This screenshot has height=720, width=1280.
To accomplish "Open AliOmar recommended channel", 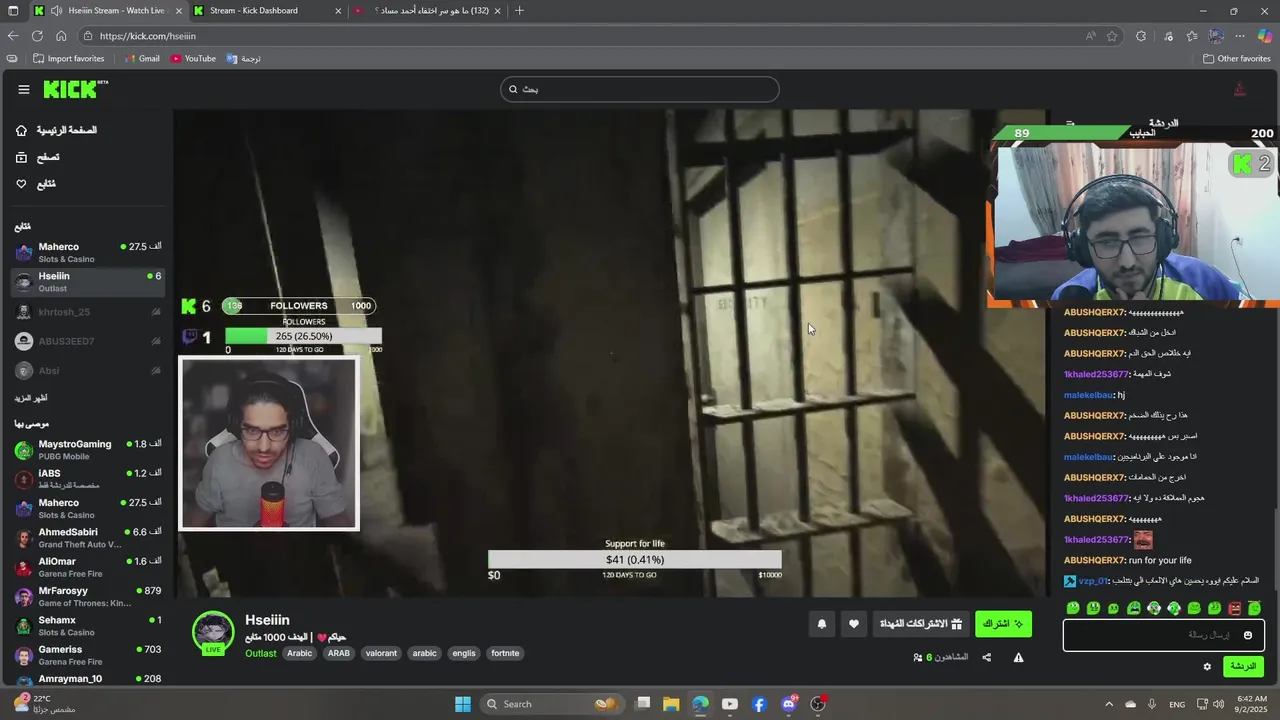I will pyautogui.click(x=88, y=567).
